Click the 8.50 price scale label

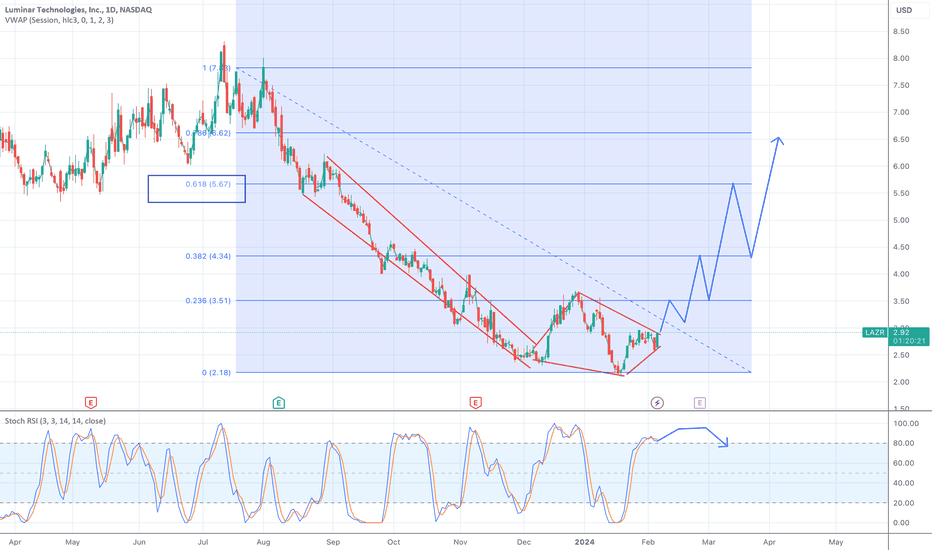tap(901, 32)
